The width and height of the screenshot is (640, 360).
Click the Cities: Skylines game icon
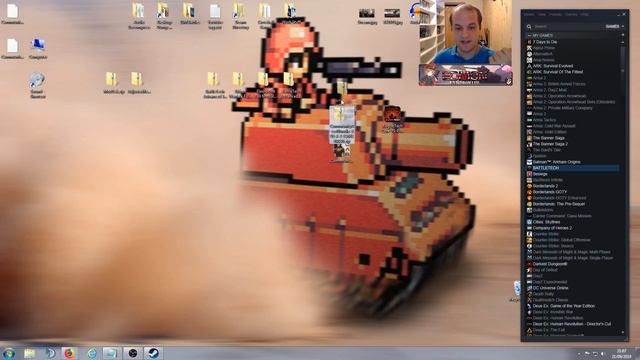(529, 222)
